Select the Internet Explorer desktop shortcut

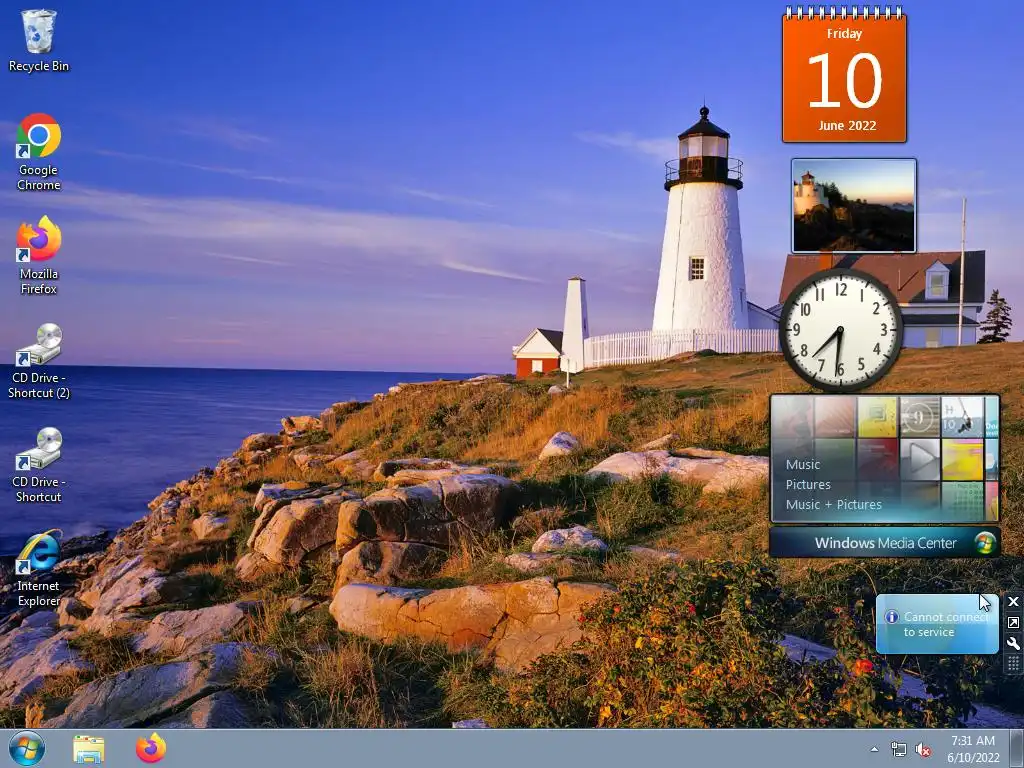coord(39,568)
